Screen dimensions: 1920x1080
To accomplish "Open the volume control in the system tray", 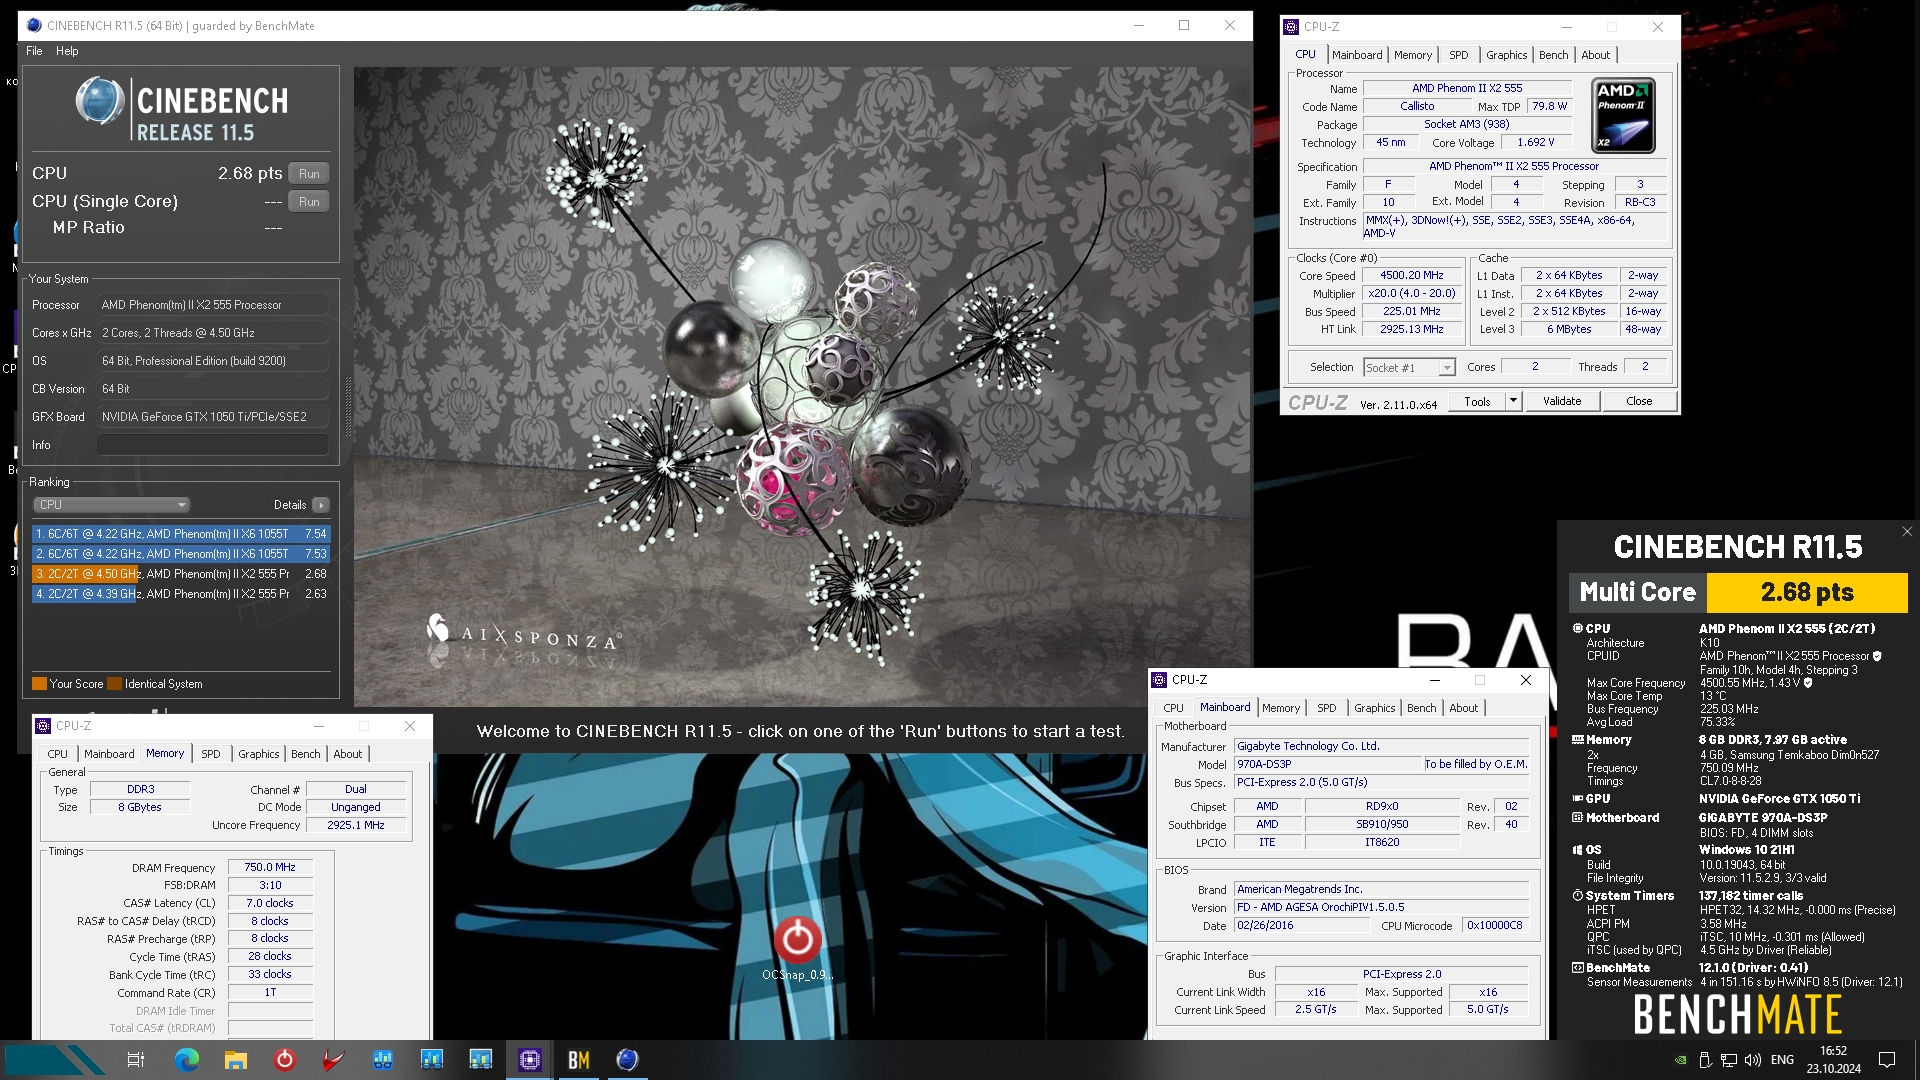I will pyautogui.click(x=1752, y=1060).
